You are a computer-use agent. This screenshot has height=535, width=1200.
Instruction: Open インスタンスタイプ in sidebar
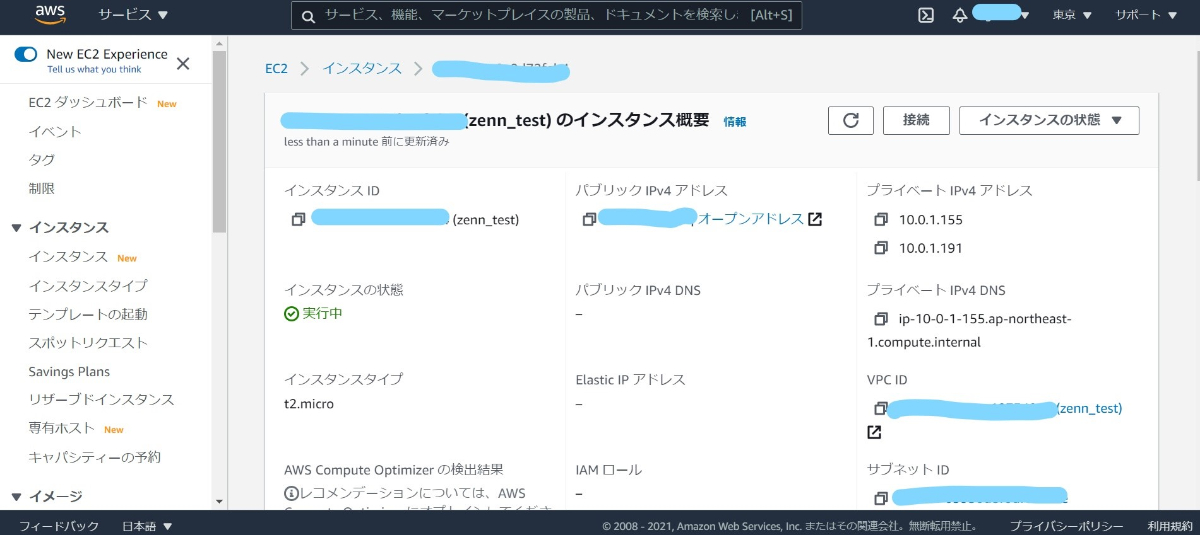[88, 286]
